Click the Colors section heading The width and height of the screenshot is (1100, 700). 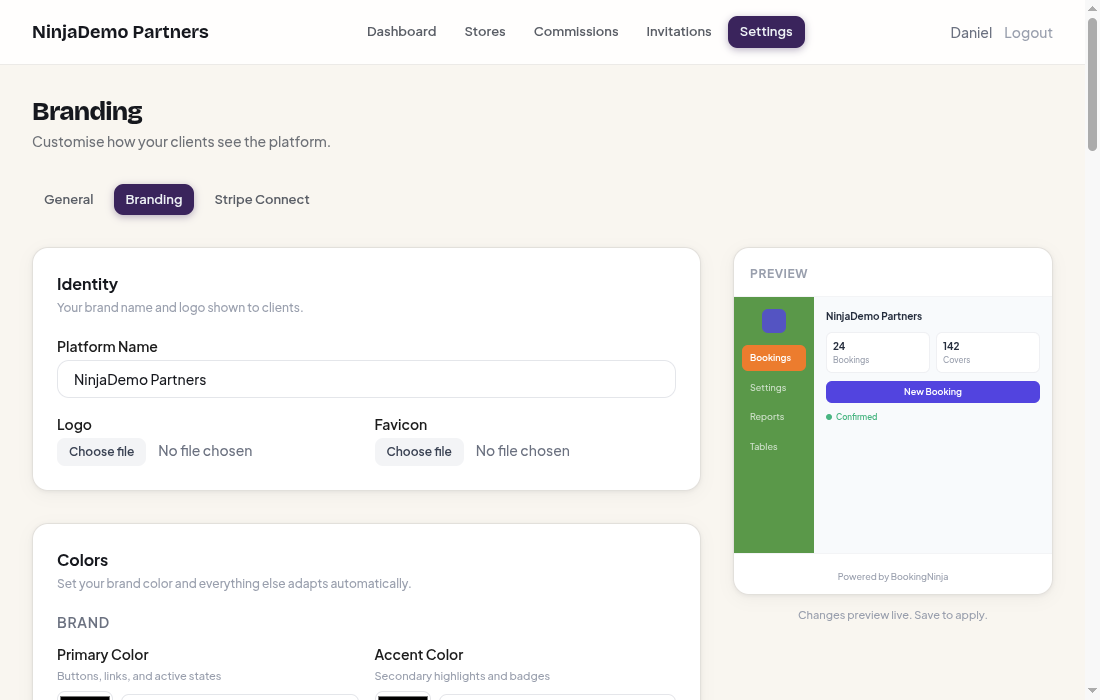(x=82, y=560)
